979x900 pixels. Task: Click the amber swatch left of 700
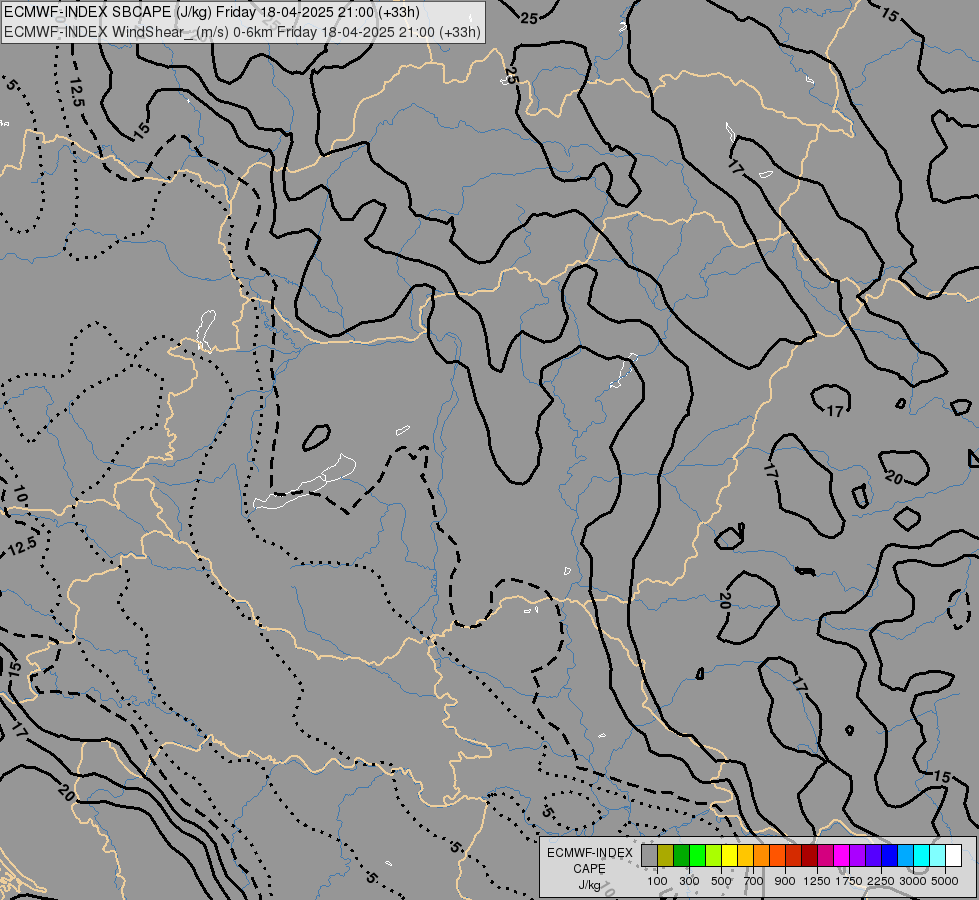pos(745,855)
